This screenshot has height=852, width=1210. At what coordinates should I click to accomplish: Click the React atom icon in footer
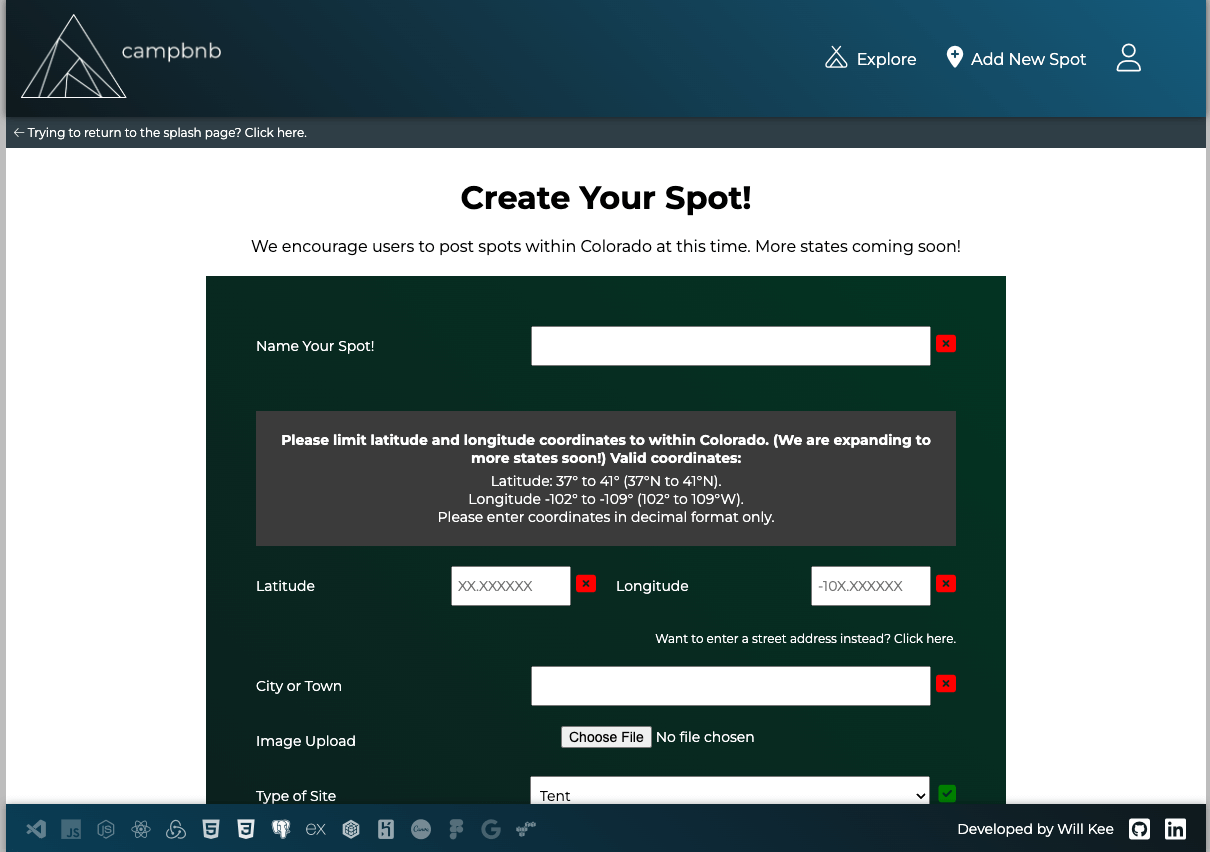pos(141,829)
